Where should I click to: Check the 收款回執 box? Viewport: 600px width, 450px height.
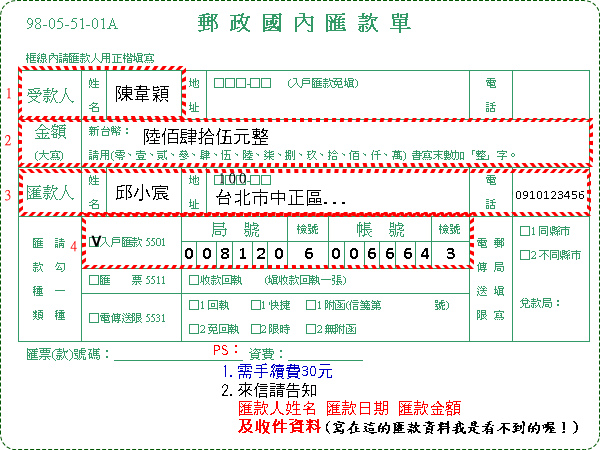coord(194,280)
